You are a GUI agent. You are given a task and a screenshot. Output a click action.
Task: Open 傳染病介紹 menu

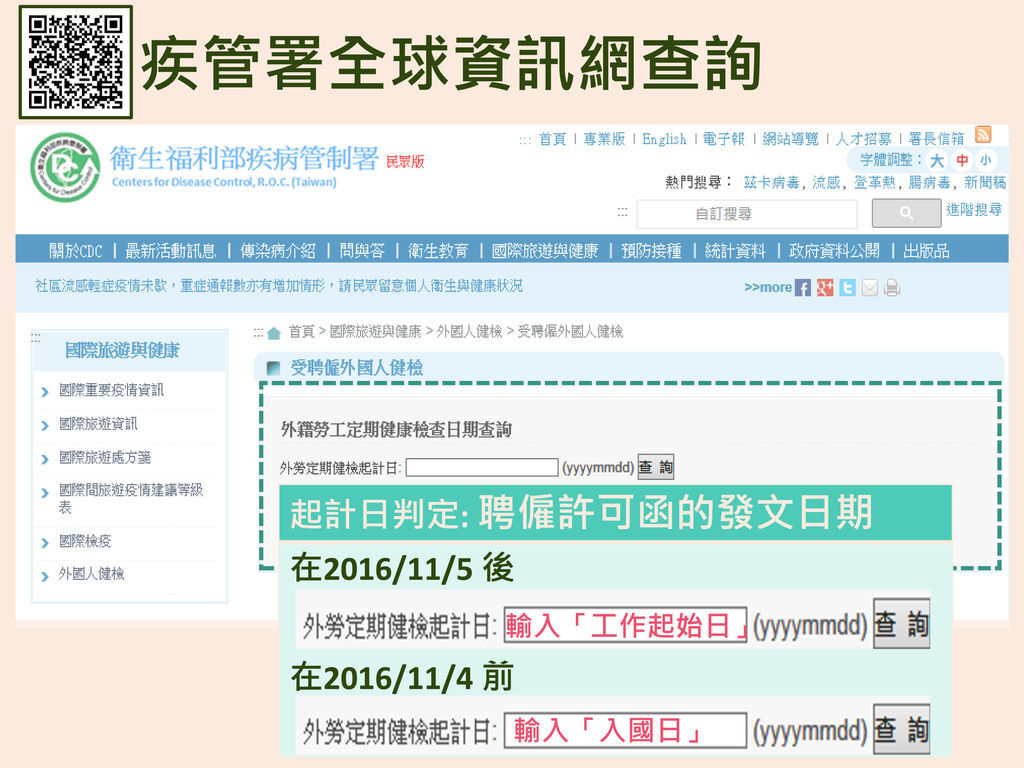pos(278,251)
